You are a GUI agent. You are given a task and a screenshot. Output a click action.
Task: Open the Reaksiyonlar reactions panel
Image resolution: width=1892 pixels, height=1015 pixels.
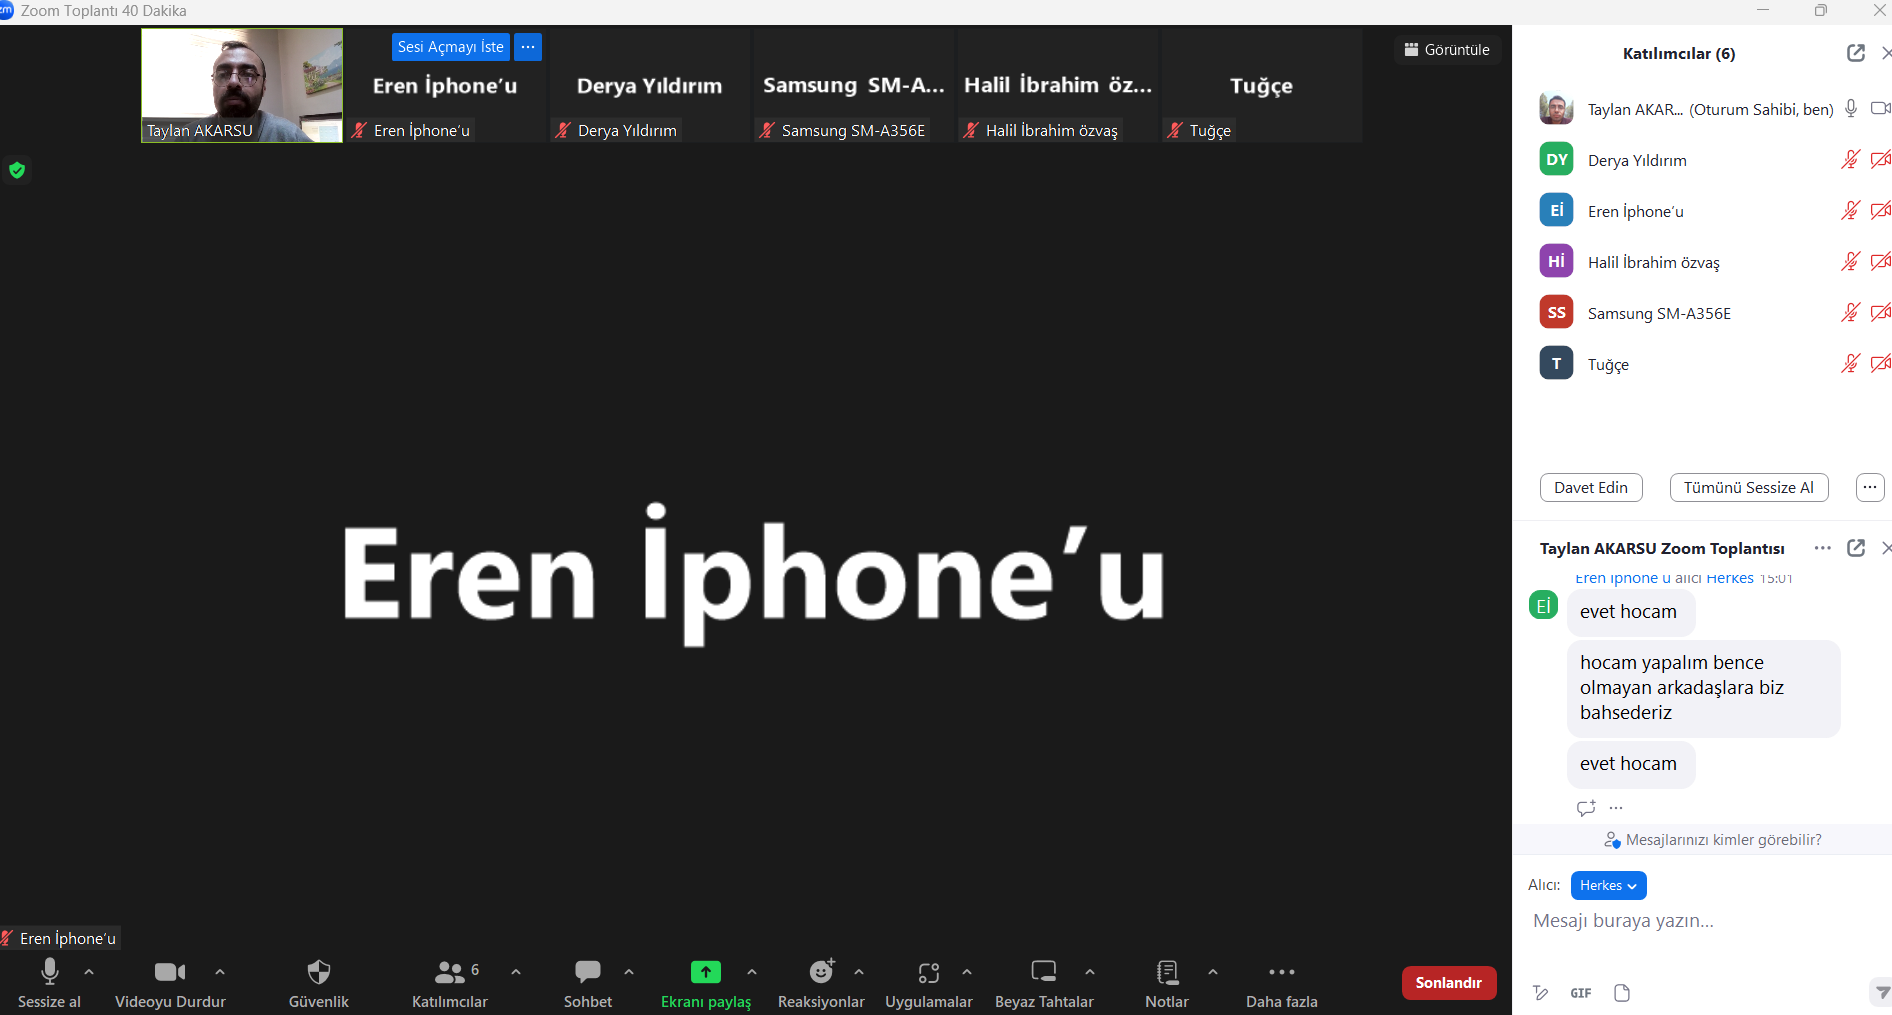(820, 982)
